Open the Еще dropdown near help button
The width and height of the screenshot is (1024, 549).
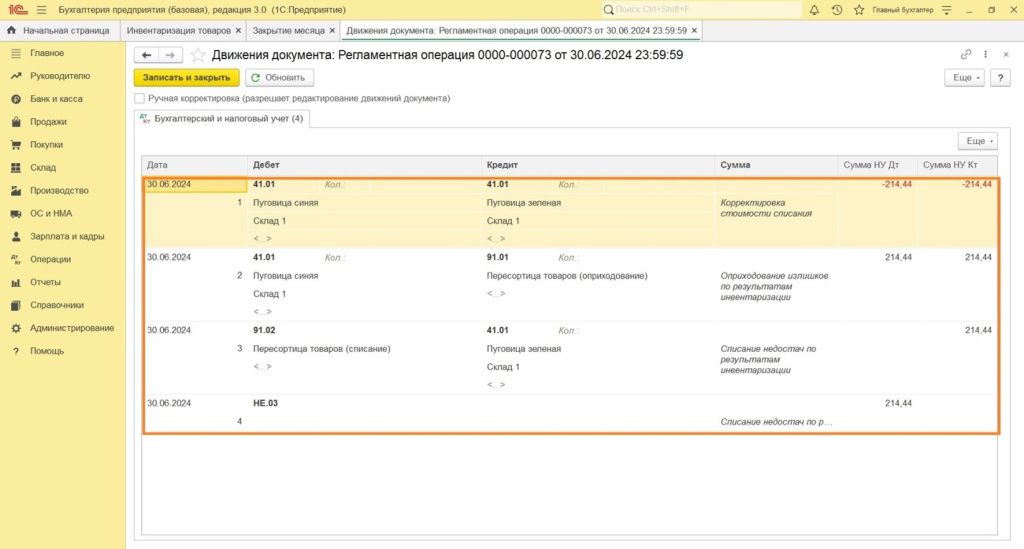(x=964, y=77)
